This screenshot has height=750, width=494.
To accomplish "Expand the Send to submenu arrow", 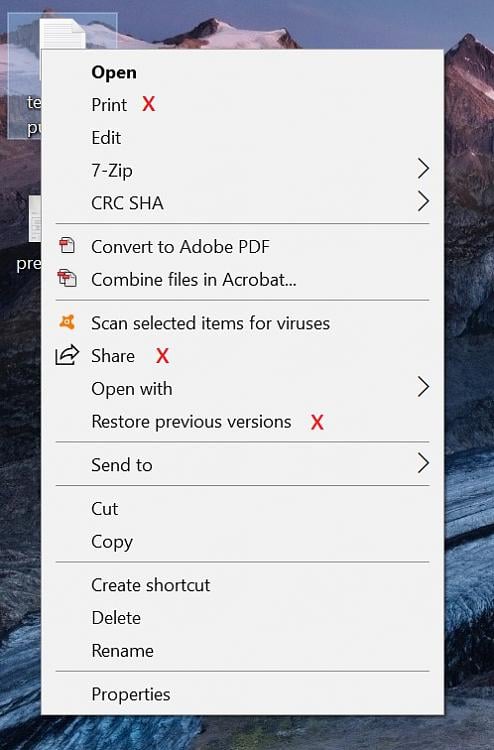I will pyautogui.click(x=423, y=463).
